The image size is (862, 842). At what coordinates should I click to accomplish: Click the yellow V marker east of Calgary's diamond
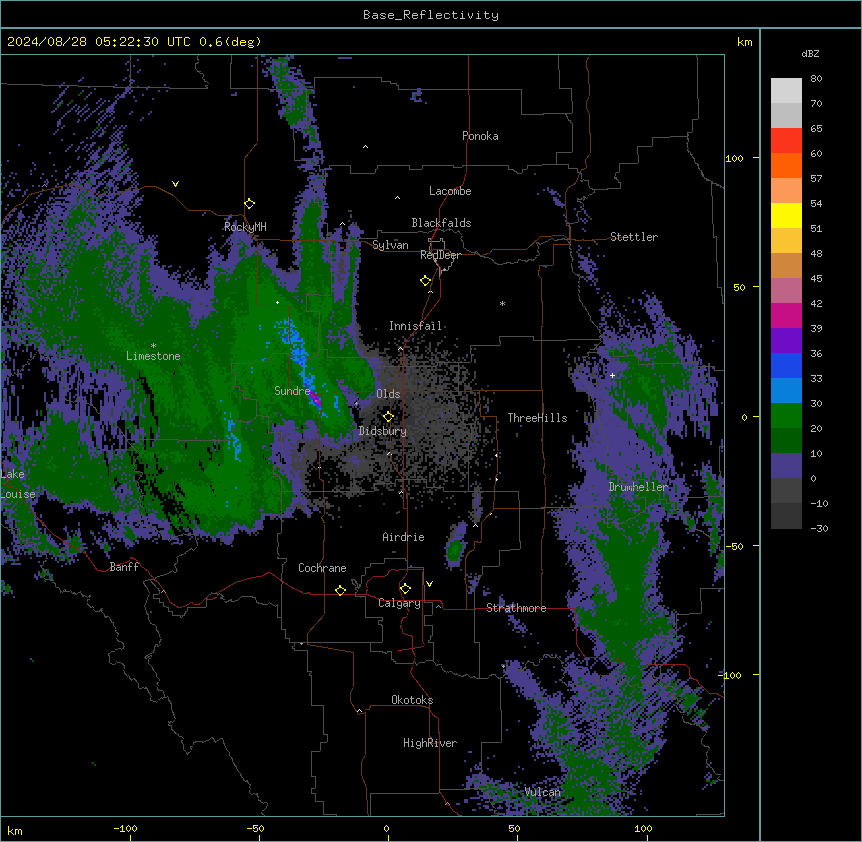point(429,584)
